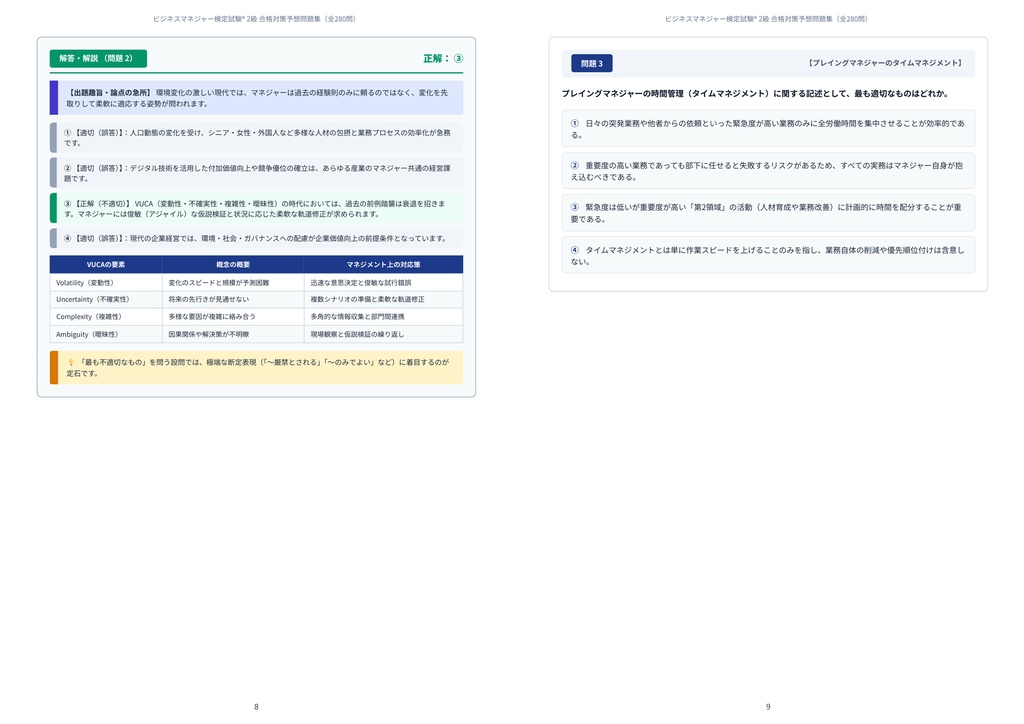Image resolution: width=1024 pixels, height=724 pixels.
Task: Click the '【出題趣旨・論点の急所】' heading
Action: click(x=110, y=93)
